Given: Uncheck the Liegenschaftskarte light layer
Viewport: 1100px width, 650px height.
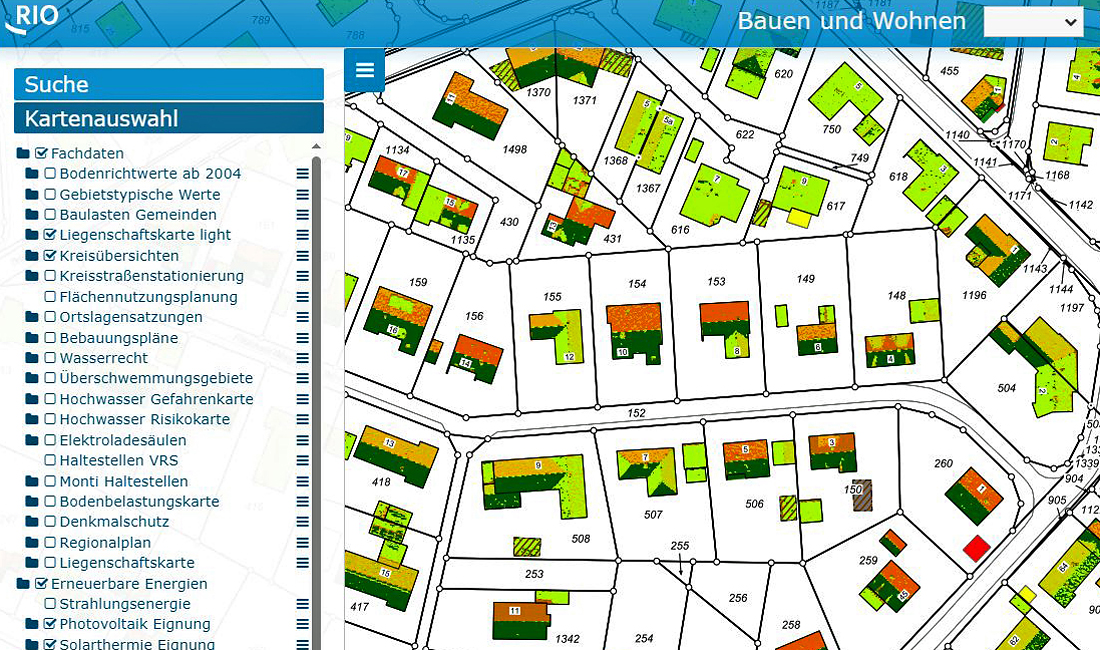Looking at the screenshot, I should click(50, 235).
